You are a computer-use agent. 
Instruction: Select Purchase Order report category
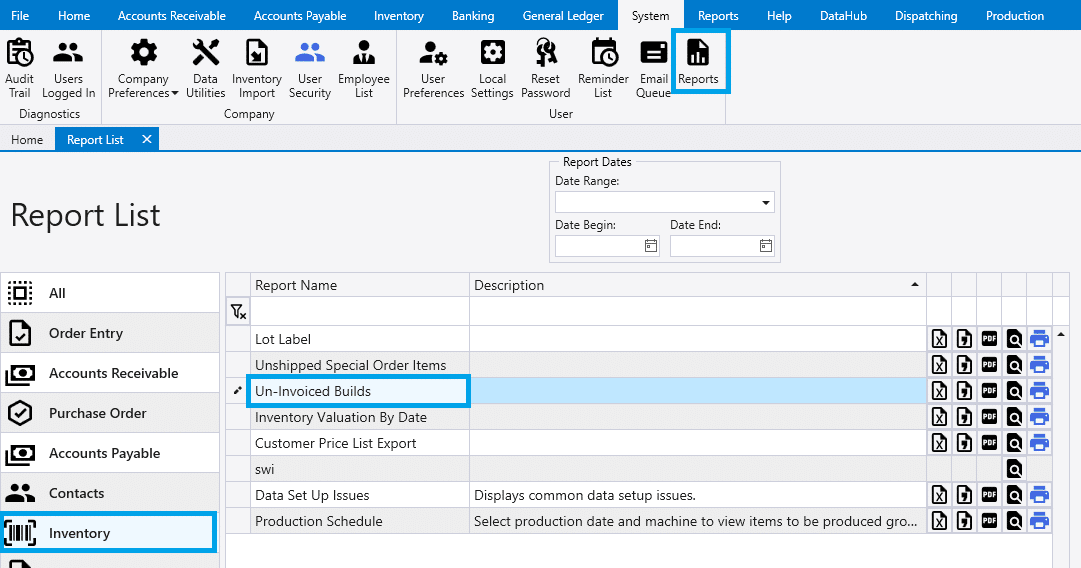[x=110, y=414]
